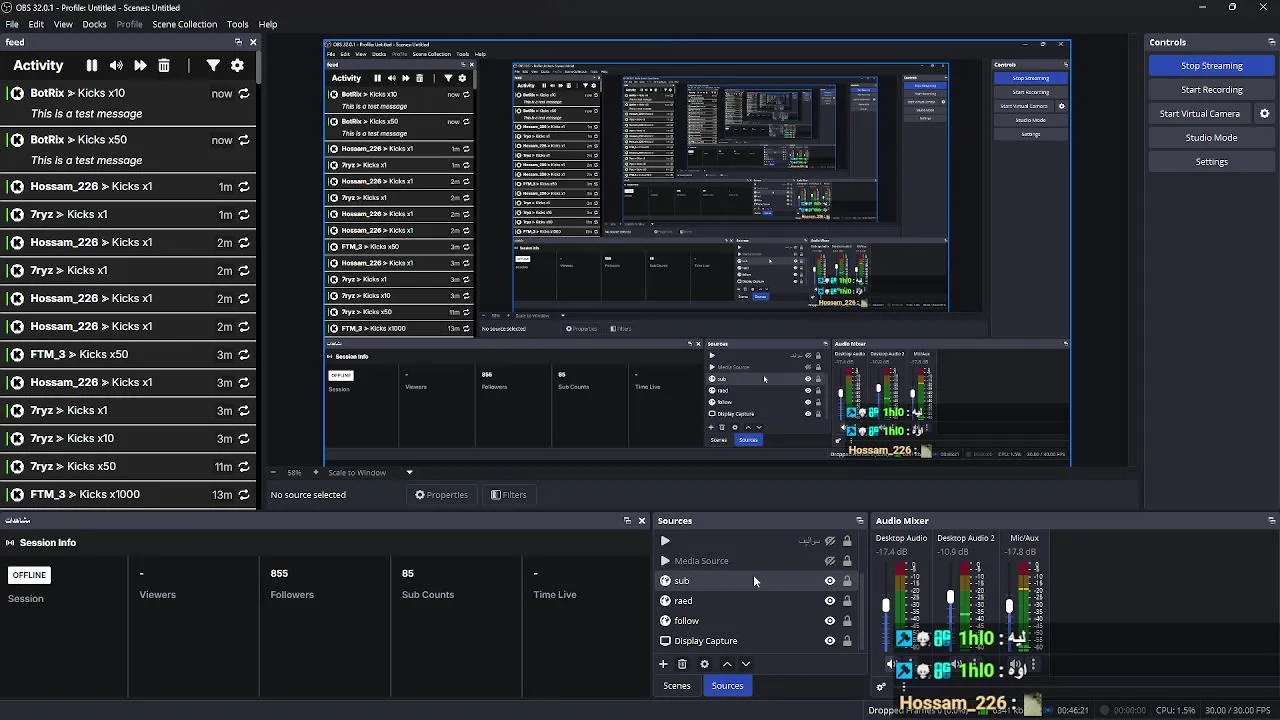Click Start Virtual Camera
This screenshot has height=720, width=1280.
(x=1199, y=114)
